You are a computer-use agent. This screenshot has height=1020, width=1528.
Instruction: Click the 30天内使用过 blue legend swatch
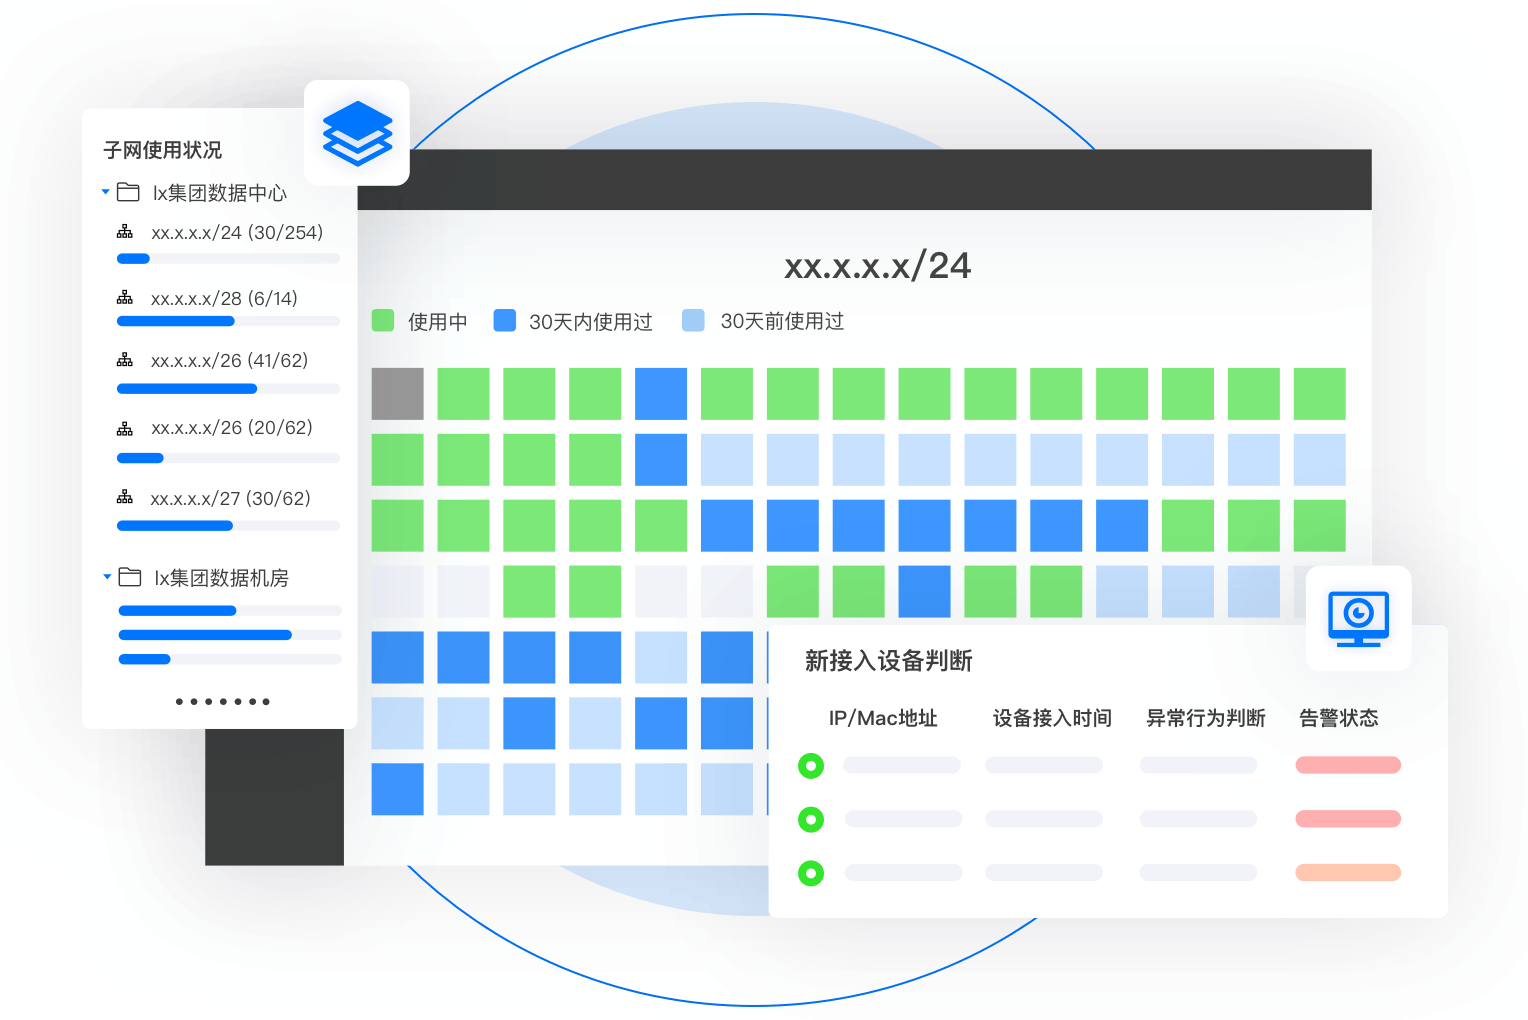505,321
